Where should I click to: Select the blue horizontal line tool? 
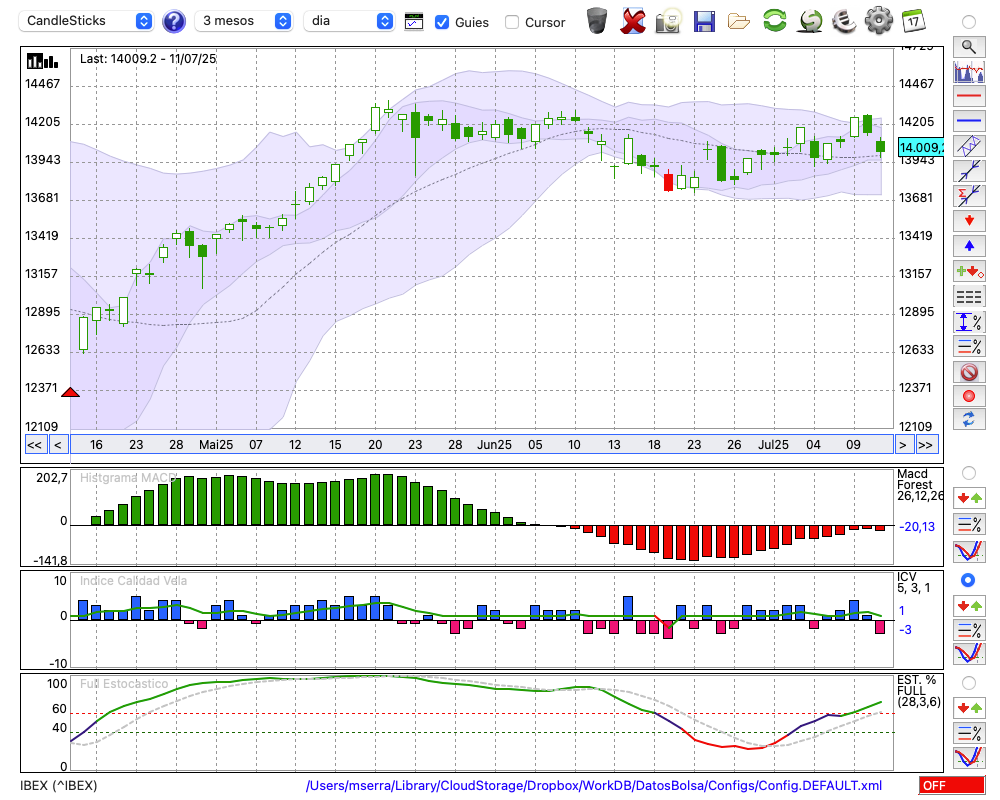[969, 121]
